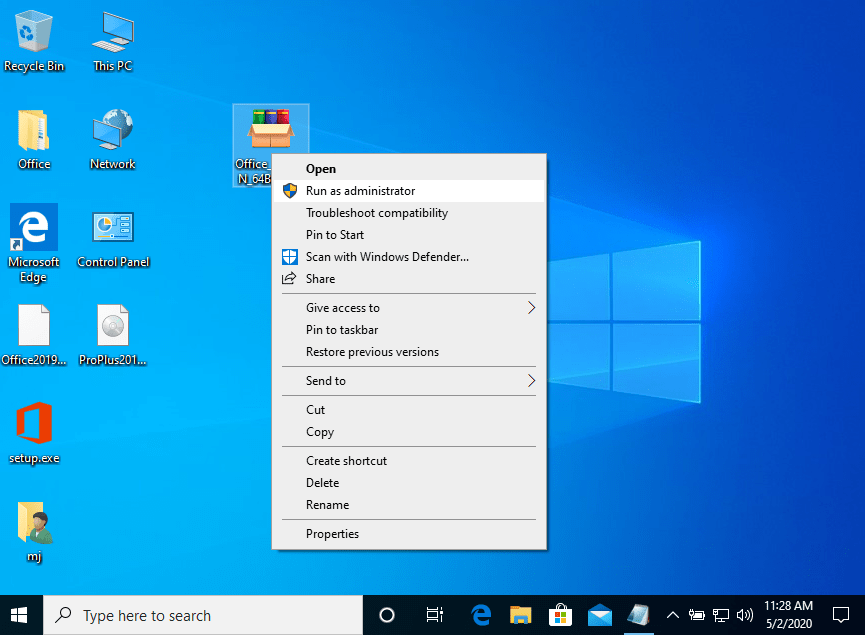This screenshot has width=865, height=635.
Task: Show hidden system tray icons
Action: tap(673, 615)
